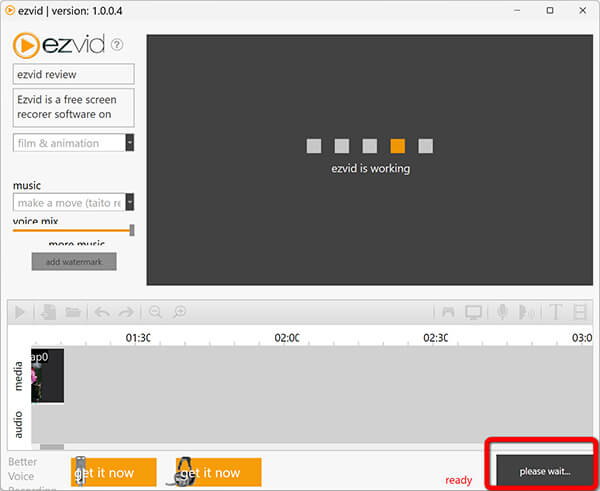Maximize the ezvid window
Viewport: 600px width, 491px height.
(x=550, y=11)
